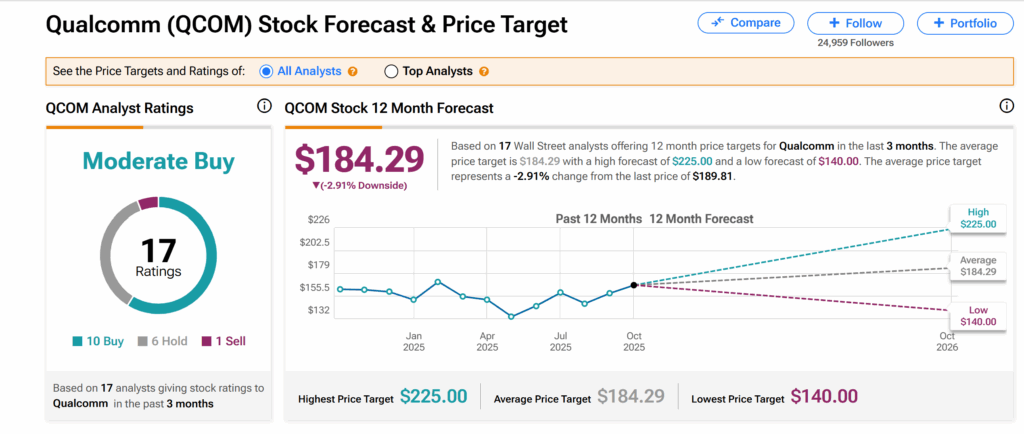
Task: Select the Top Analysts radio button
Action: 391,72
